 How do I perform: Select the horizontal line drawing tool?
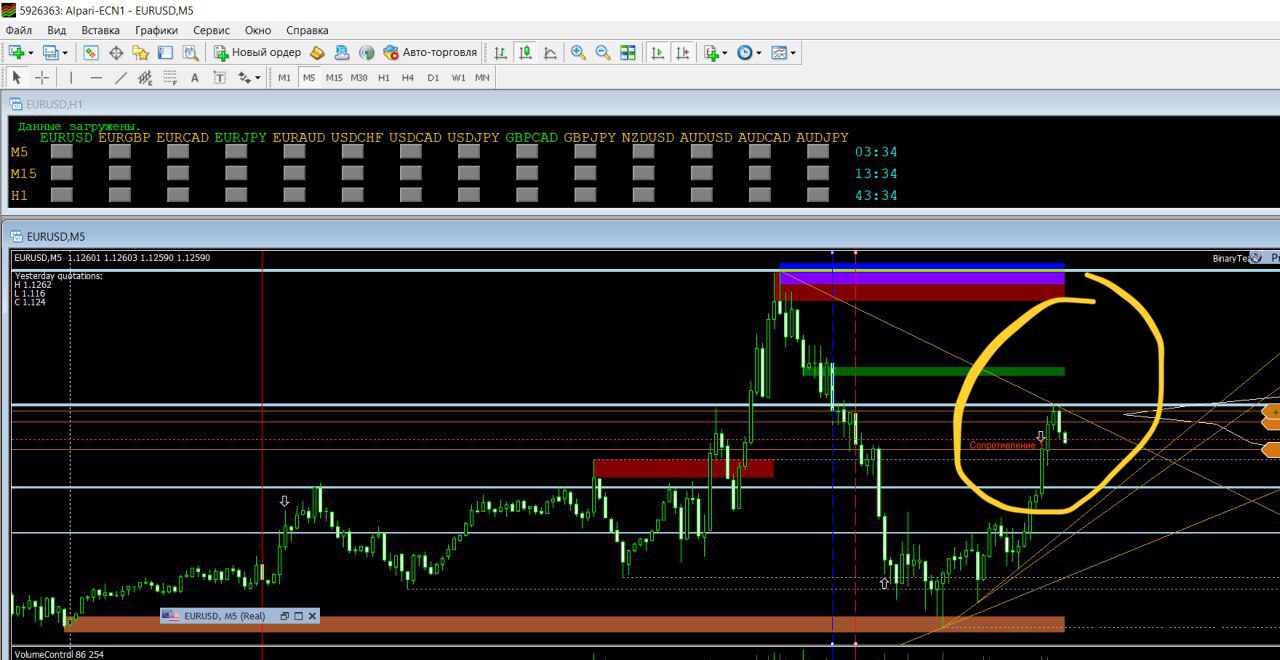(x=97, y=77)
